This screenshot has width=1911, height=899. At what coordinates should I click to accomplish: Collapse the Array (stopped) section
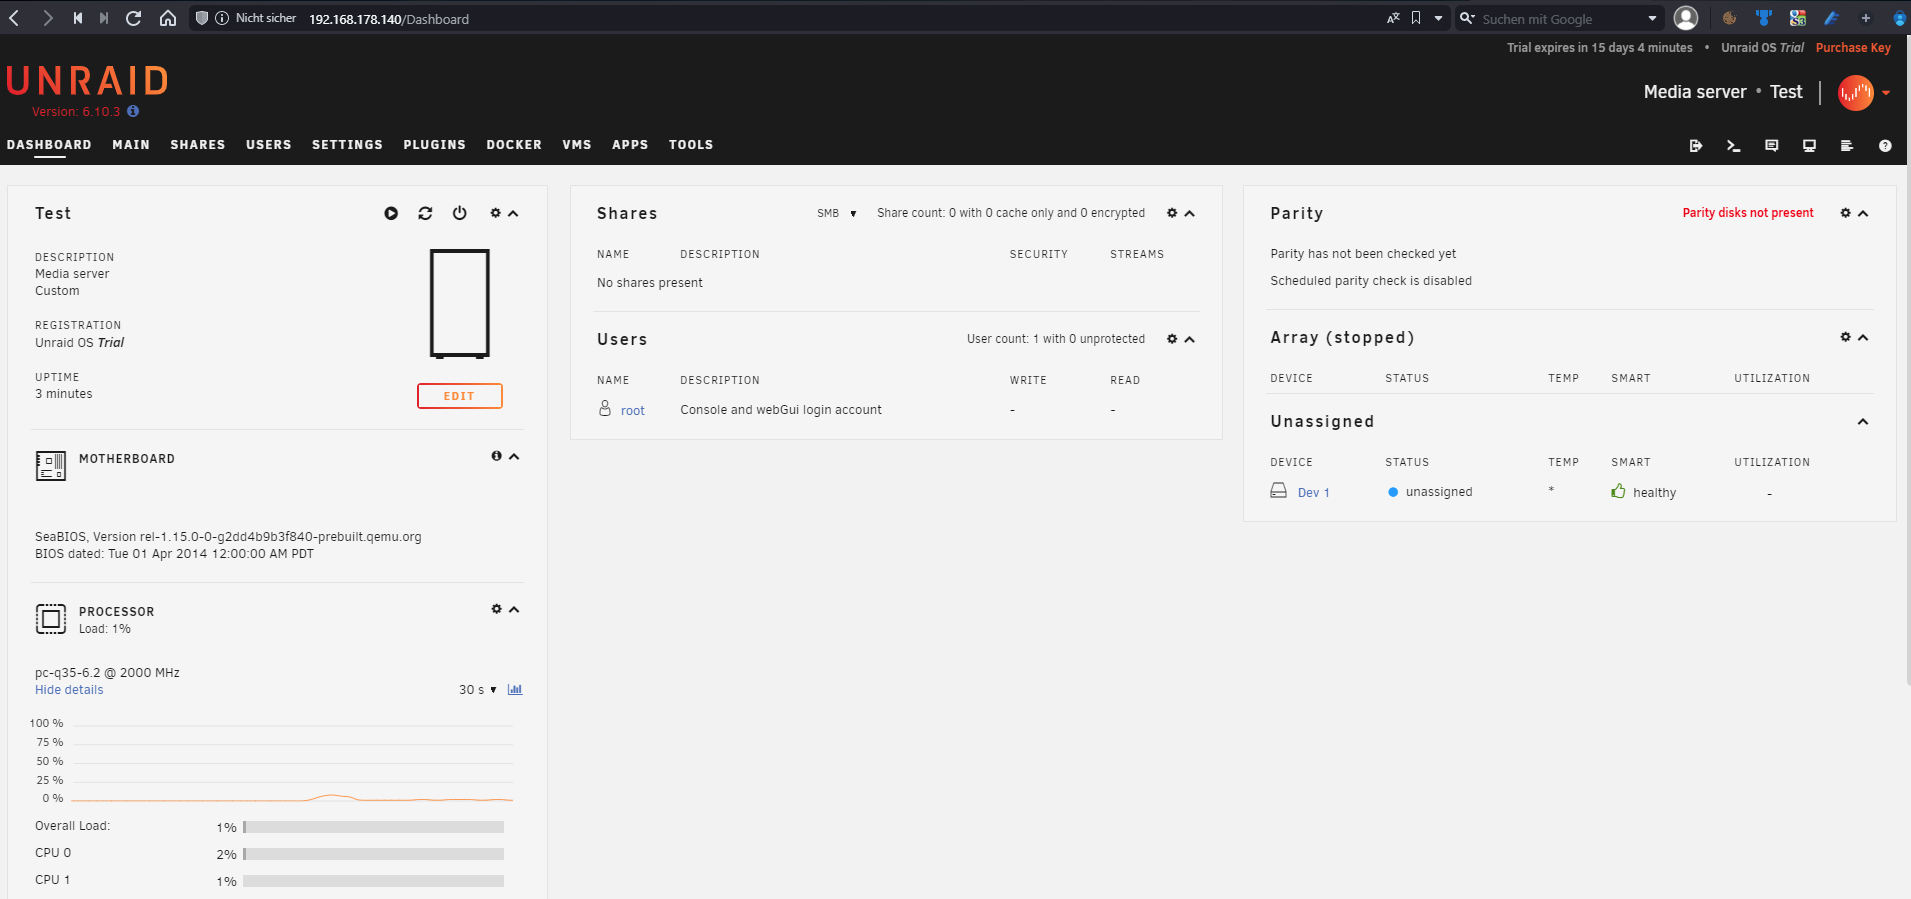click(x=1863, y=337)
